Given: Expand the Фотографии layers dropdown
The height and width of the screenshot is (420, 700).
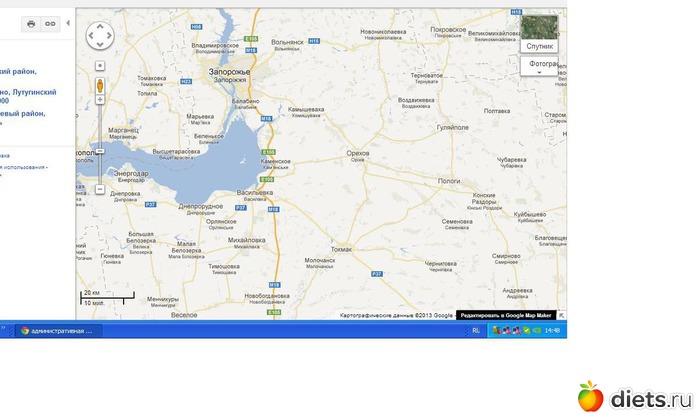Looking at the screenshot, I should pyautogui.click(x=540, y=66).
